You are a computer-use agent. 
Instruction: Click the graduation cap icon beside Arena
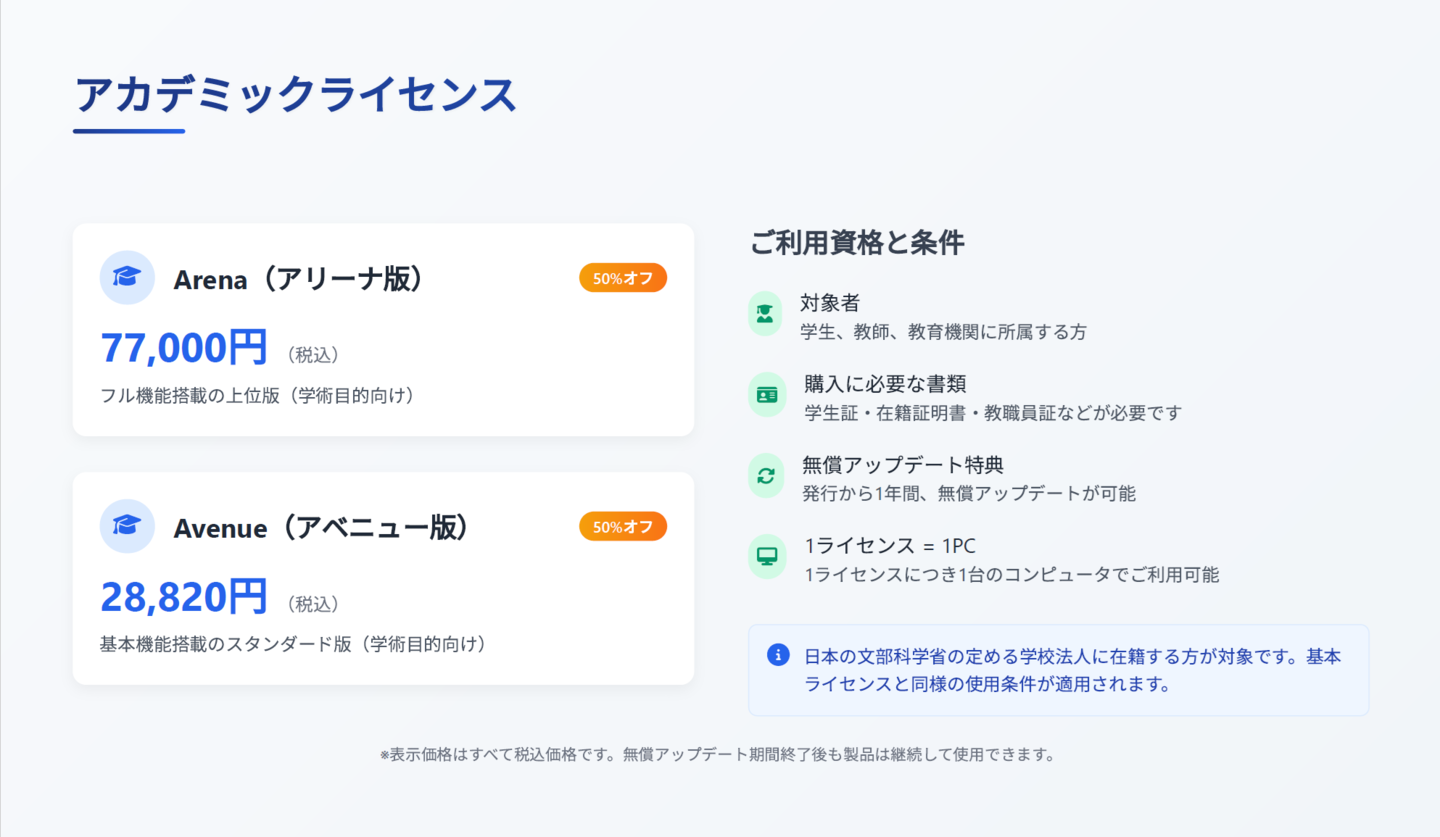pos(127,277)
